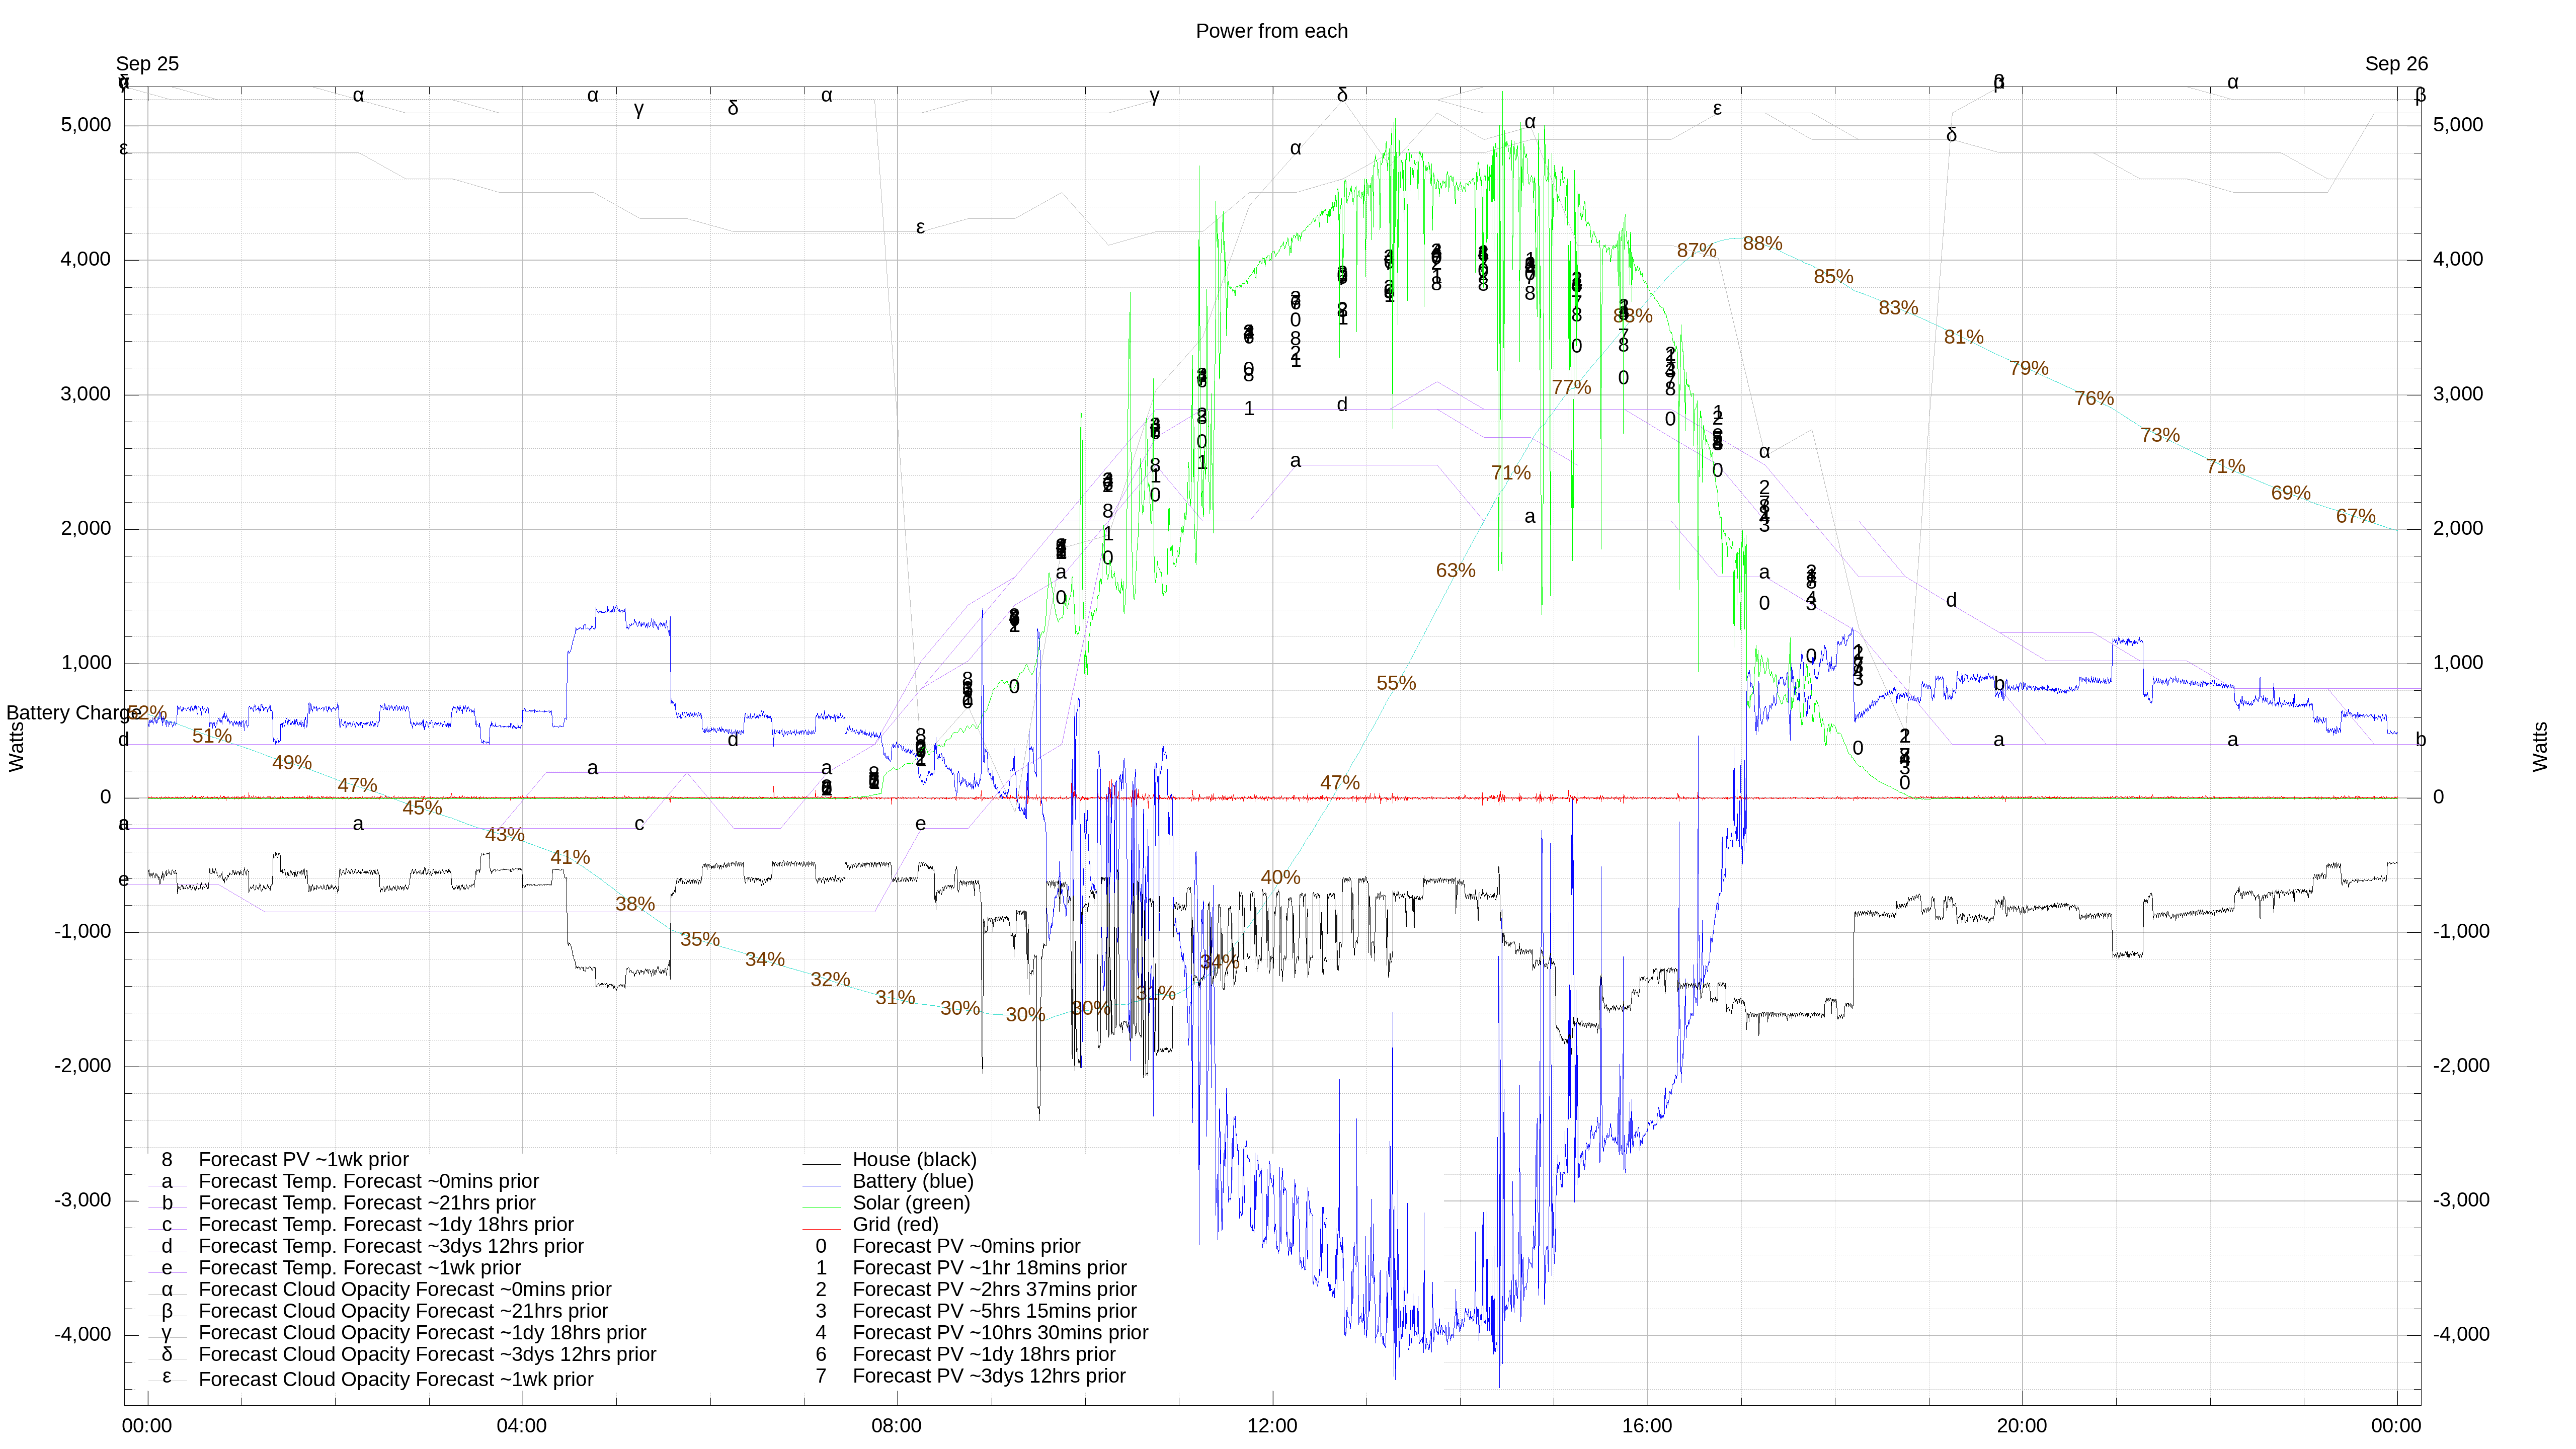Click the '55%' battery charge label
The width and height of the screenshot is (2576, 1449).
point(1396,684)
